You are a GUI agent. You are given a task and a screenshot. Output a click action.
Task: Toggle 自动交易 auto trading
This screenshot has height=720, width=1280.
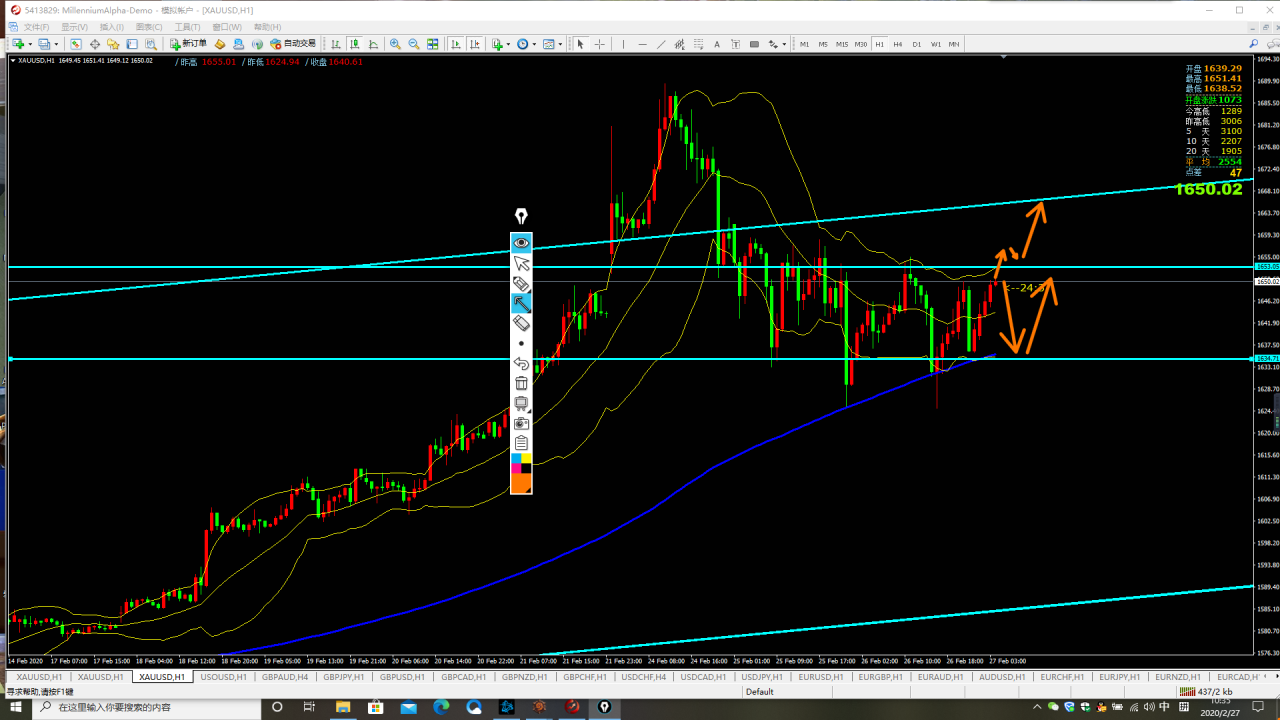[293, 44]
